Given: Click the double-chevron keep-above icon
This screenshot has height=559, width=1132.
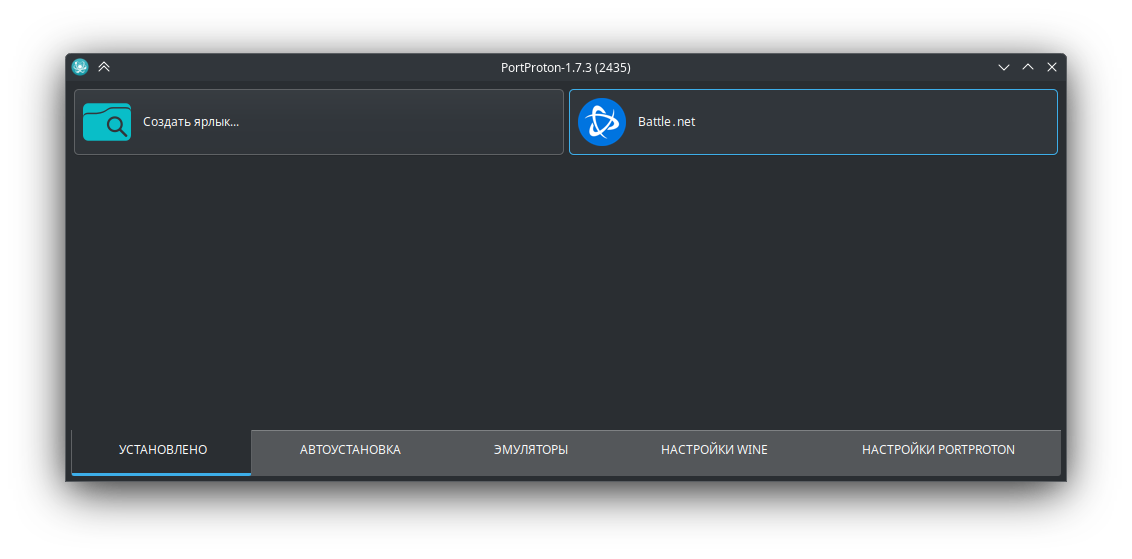Looking at the screenshot, I should point(104,67).
